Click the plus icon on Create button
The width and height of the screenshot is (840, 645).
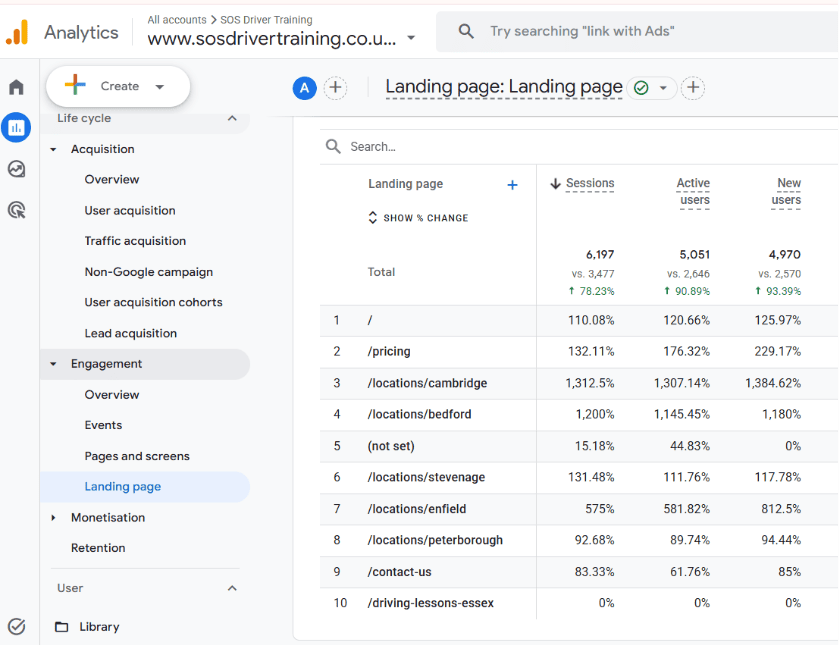(x=75, y=85)
